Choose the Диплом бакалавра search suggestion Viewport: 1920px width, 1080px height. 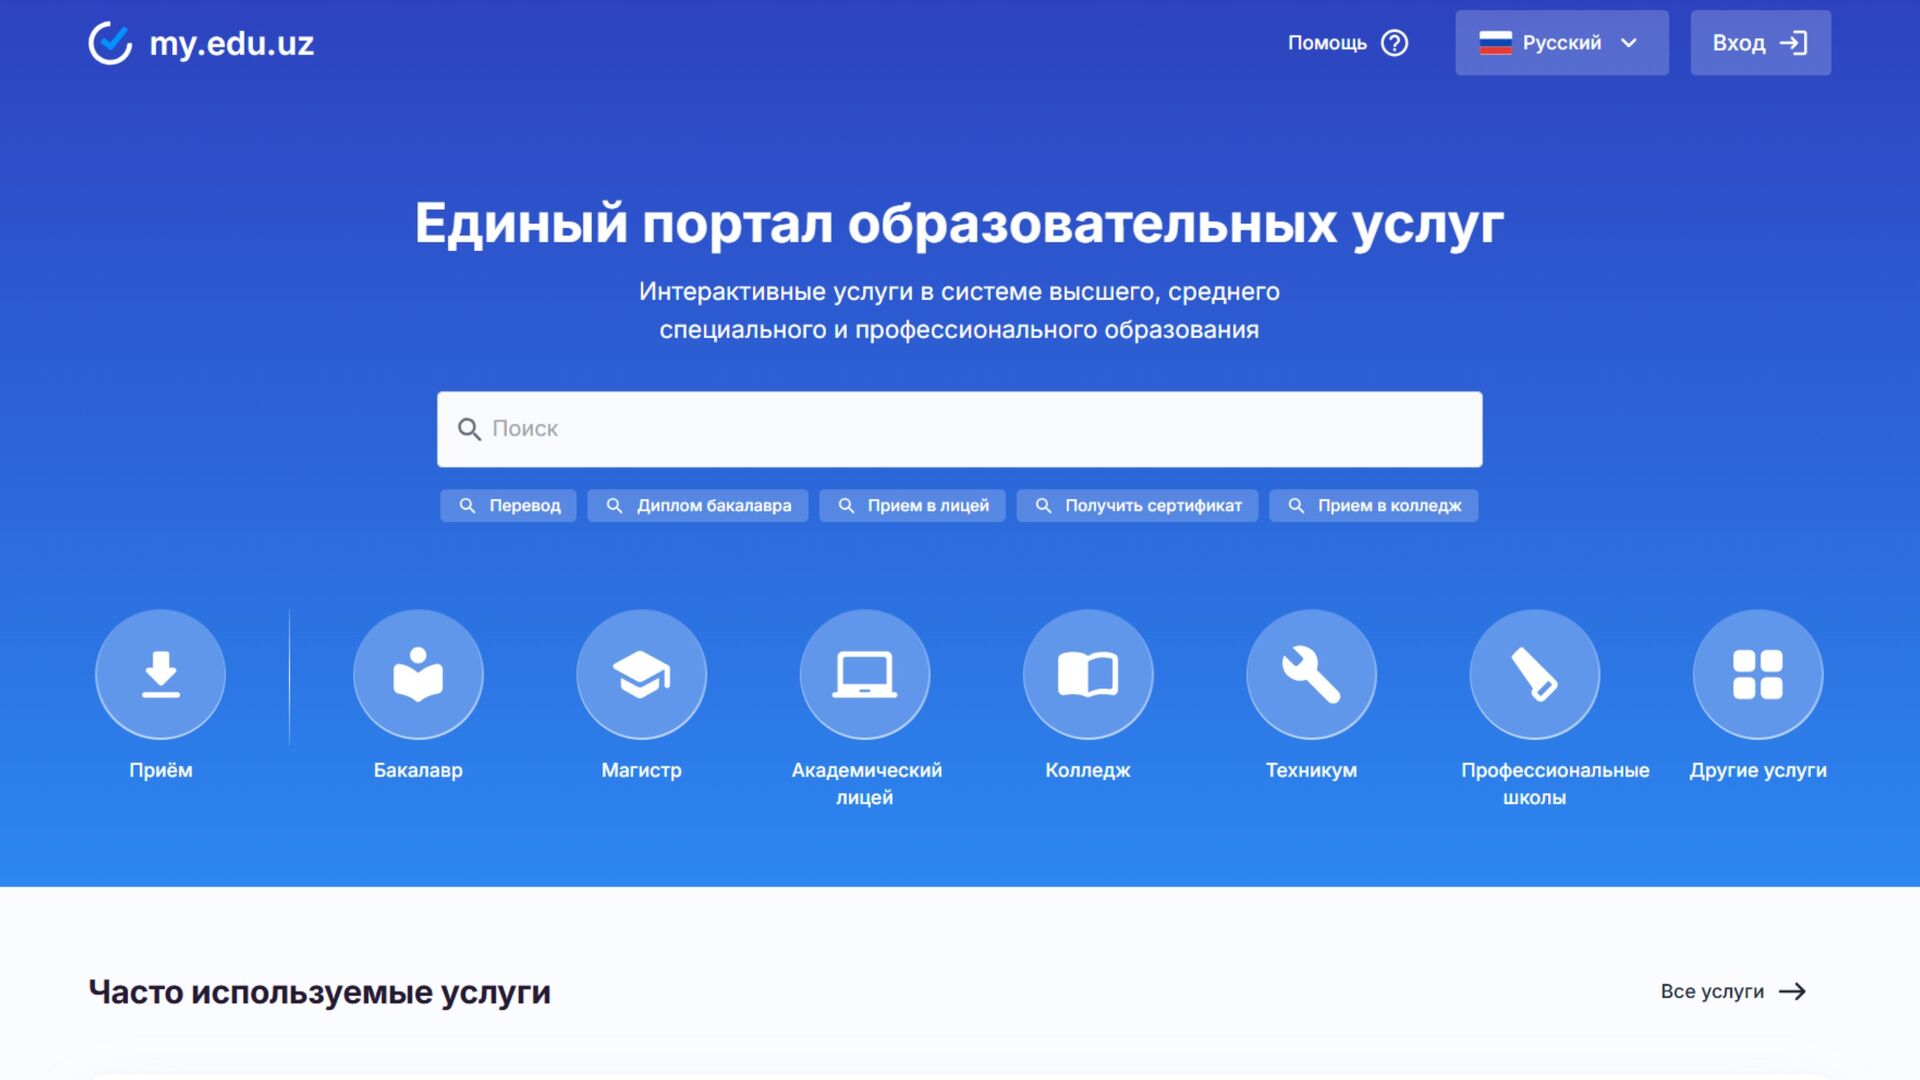tap(698, 506)
